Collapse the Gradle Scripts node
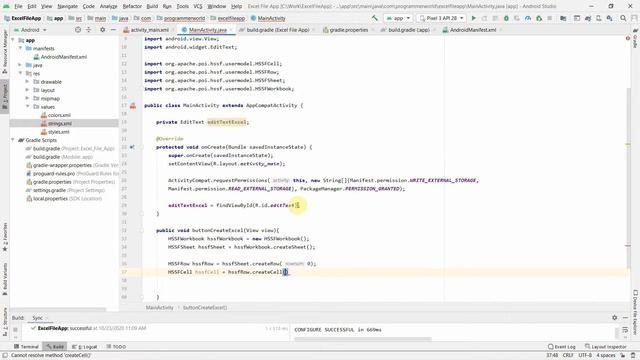Image resolution: width=640 pixels, height=360 pixels. click(13, 140)
